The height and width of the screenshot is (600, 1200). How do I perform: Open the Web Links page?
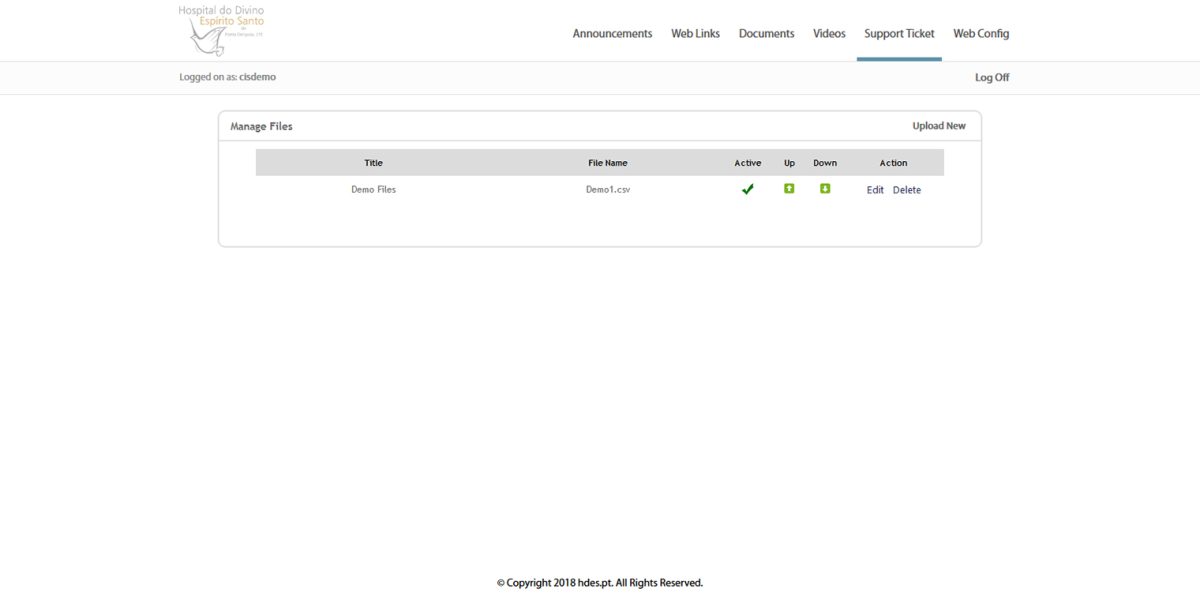point(695,33)
